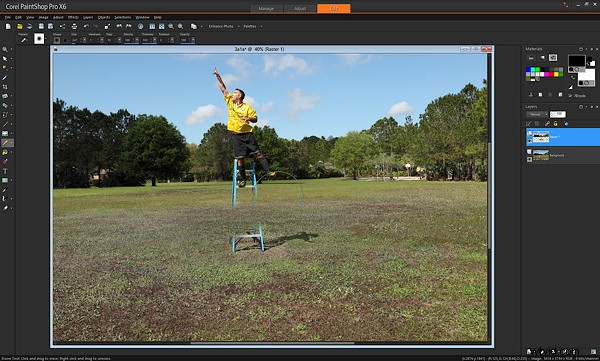Open the File menu
600x361 pixels.
(x=8, y=17)
